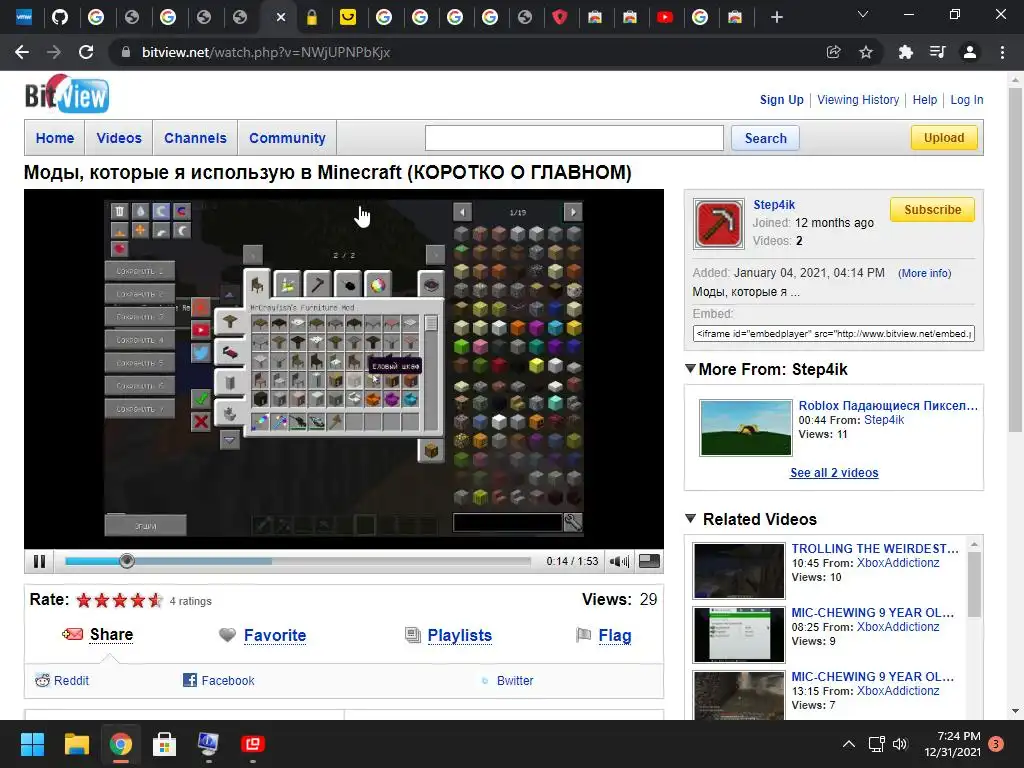The image size is (1024, 768).
Task: Open Step4ik channel name link
Action: click(774, 204)
